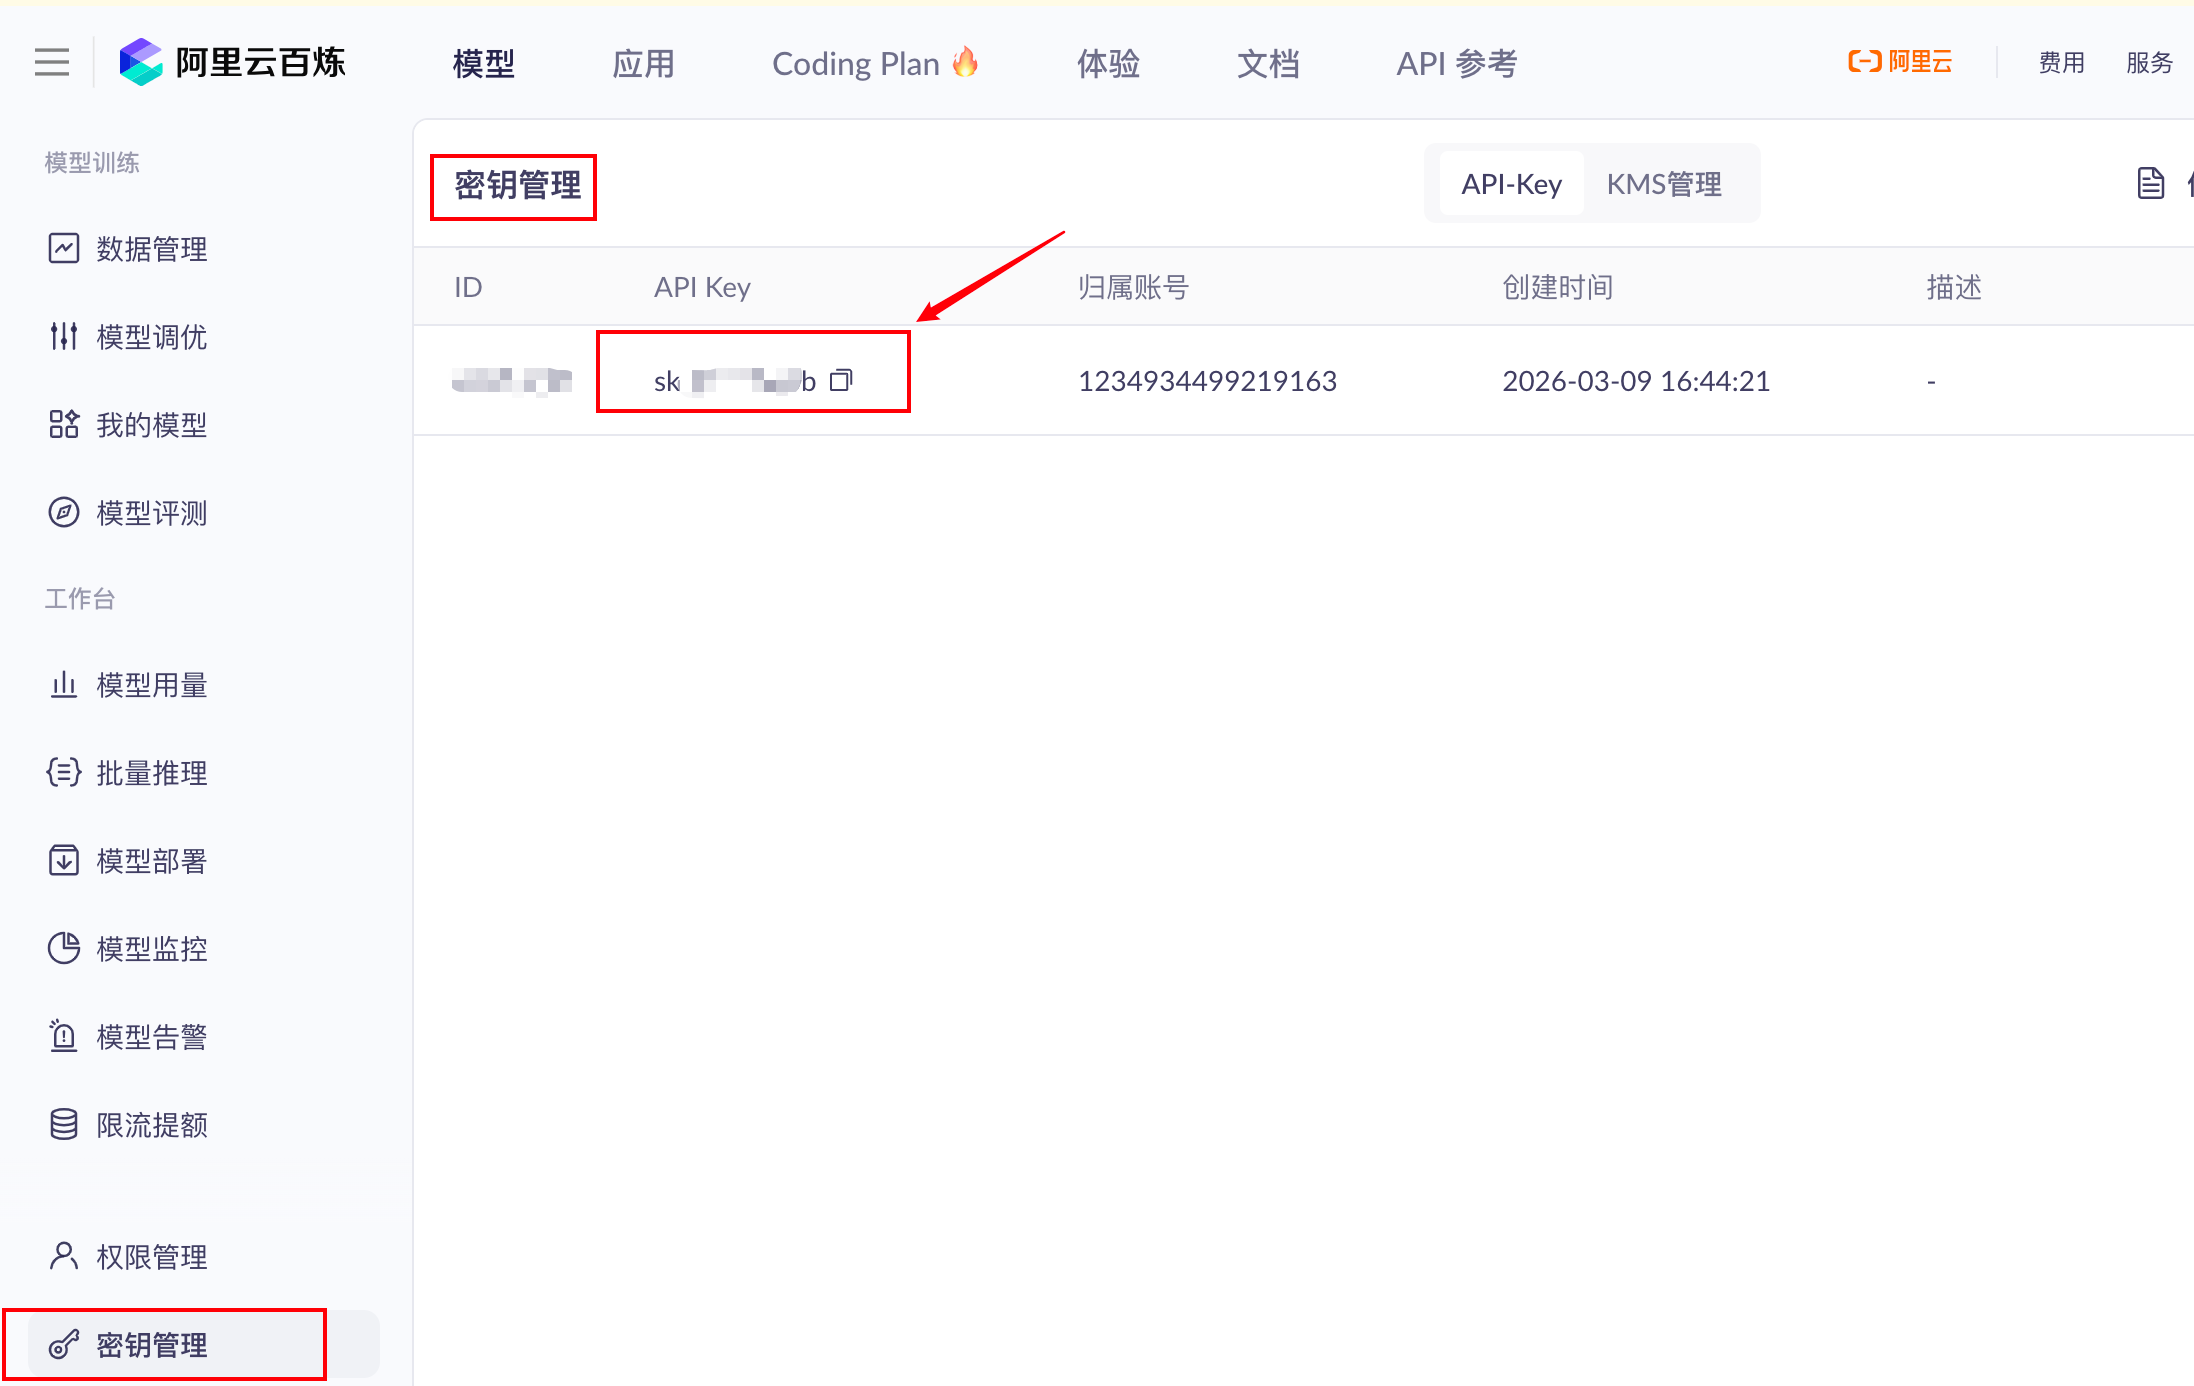Go to 我的模型 in sidebar
The height and width of the screenshot is (1386, 2194).
point(151,425)
